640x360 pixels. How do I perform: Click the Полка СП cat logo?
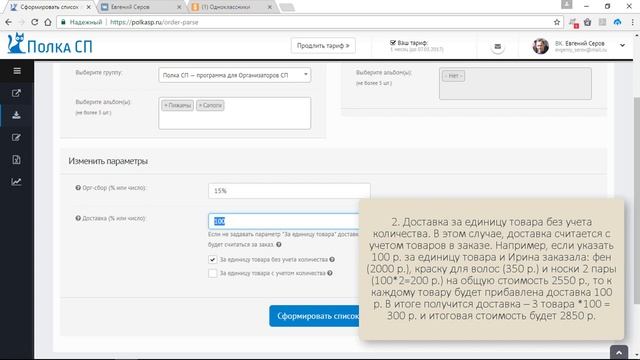pyautogui.click(x=50, y=44)
